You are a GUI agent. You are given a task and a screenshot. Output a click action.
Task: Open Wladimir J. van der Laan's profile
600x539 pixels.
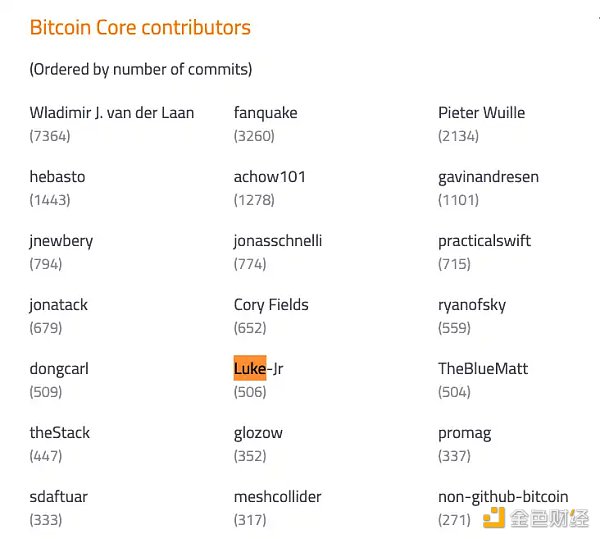click(x=112, y=113)
